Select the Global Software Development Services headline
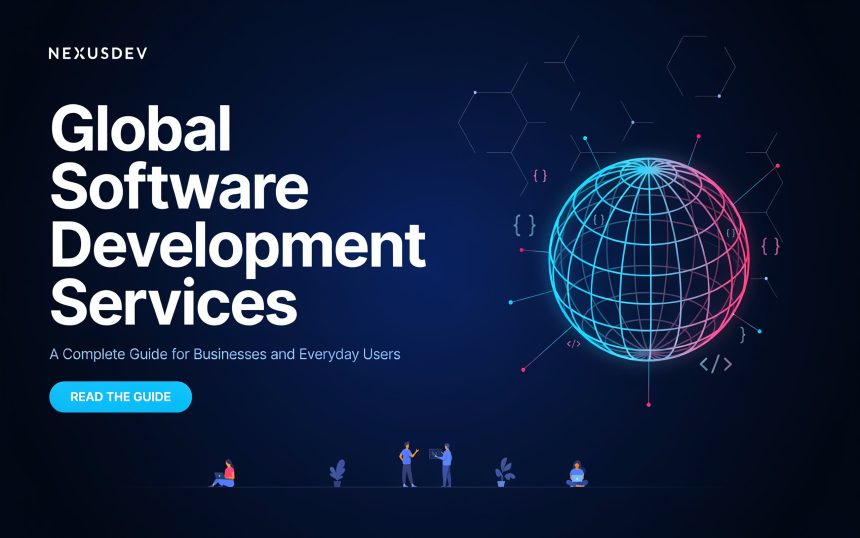860x538 pixels. [x=237, y=216]
